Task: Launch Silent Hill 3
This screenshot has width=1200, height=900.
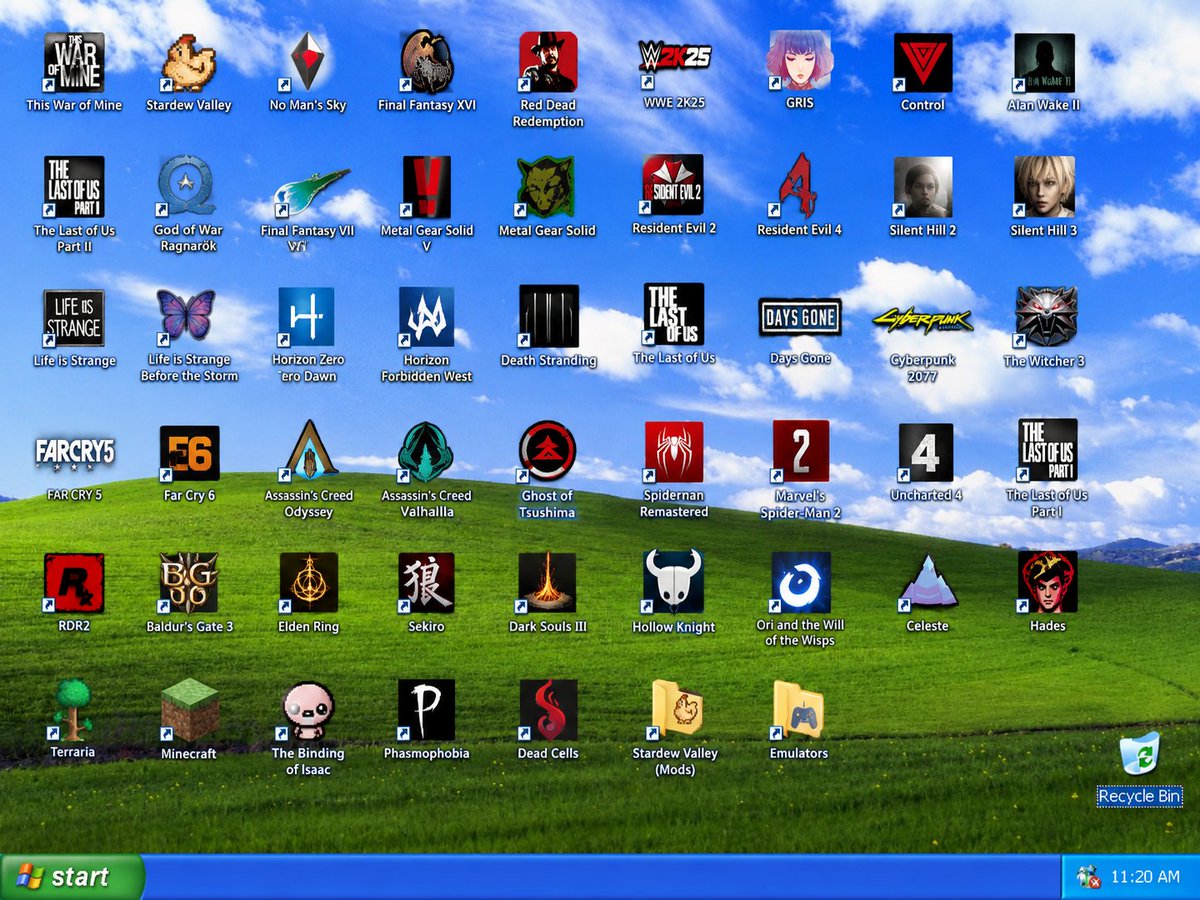Action: (1044, 186)
